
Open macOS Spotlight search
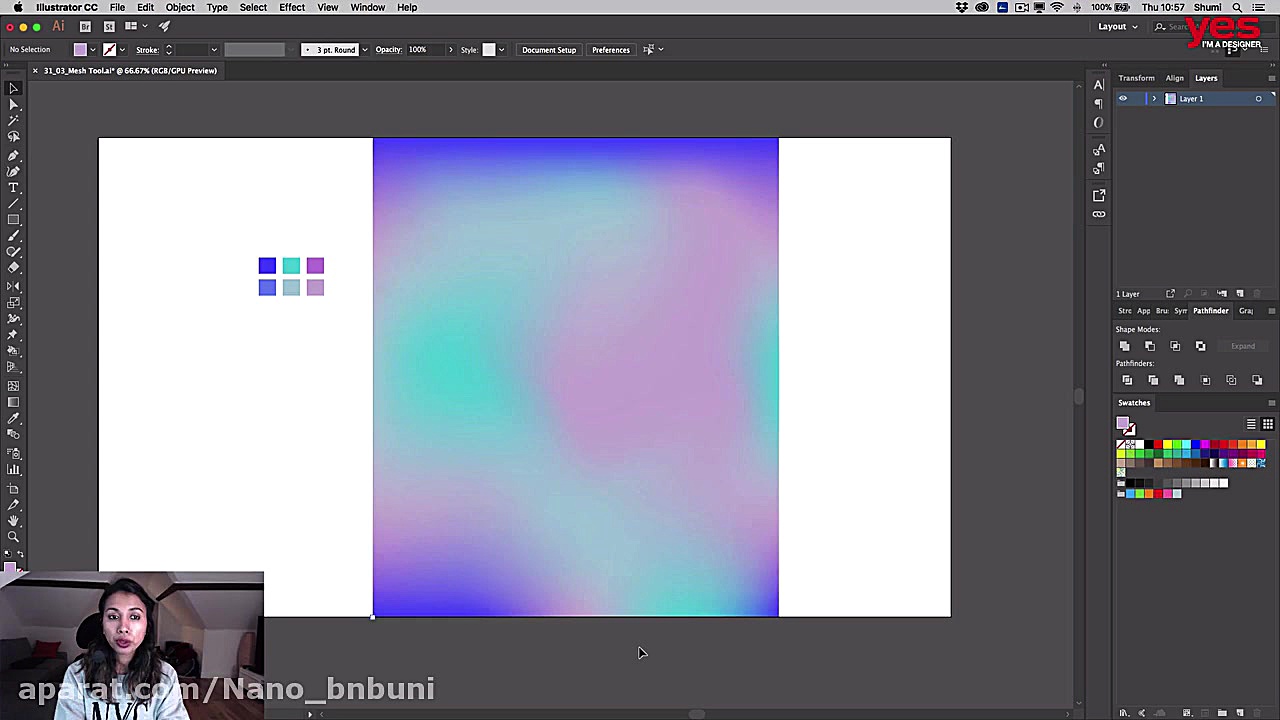1237,7
